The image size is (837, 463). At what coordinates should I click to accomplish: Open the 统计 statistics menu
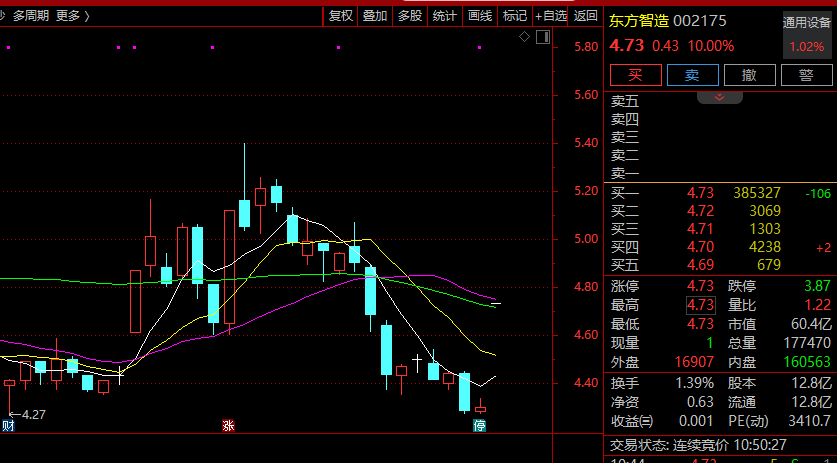(445, 15)
